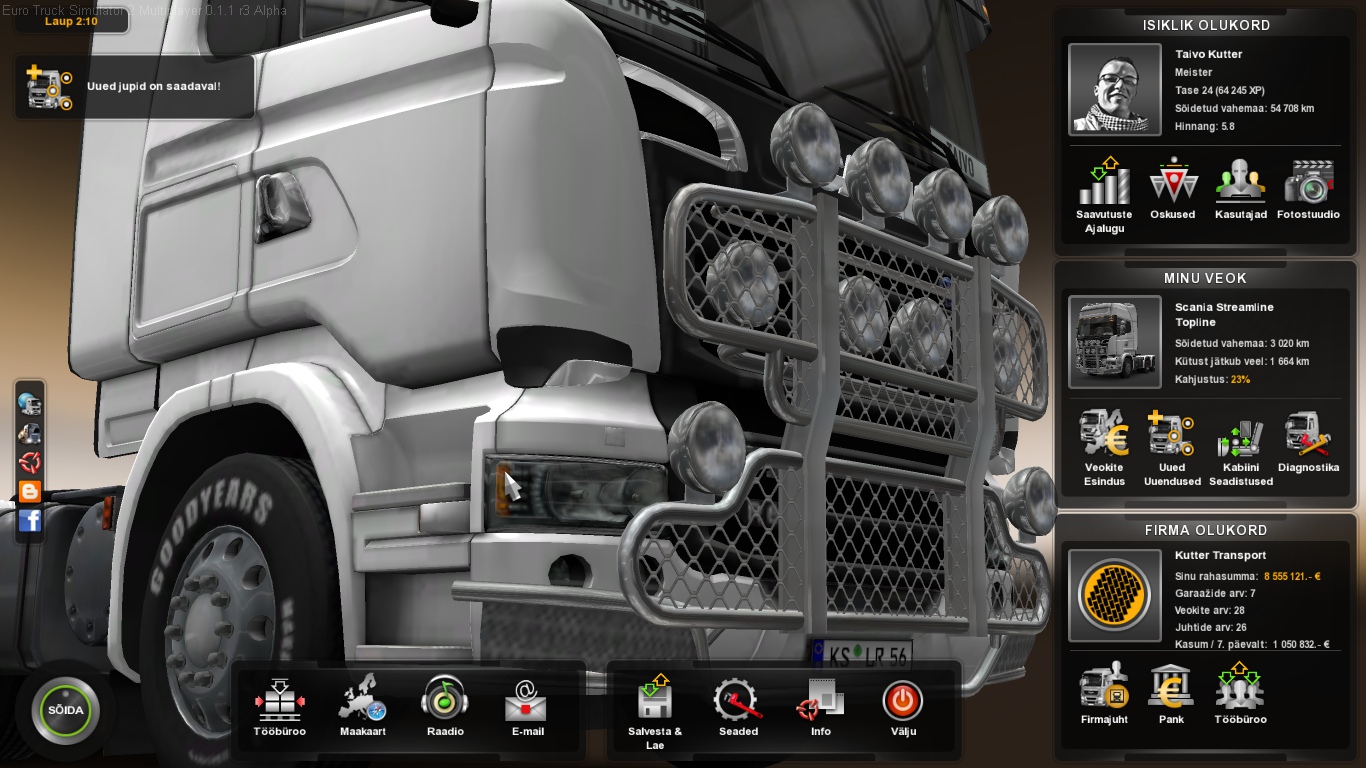Click the 'Sõidetud vahemaa: 54 708 km' profile stat
The height and width of the screenshot is (768, 1366).
[1244, 108]
